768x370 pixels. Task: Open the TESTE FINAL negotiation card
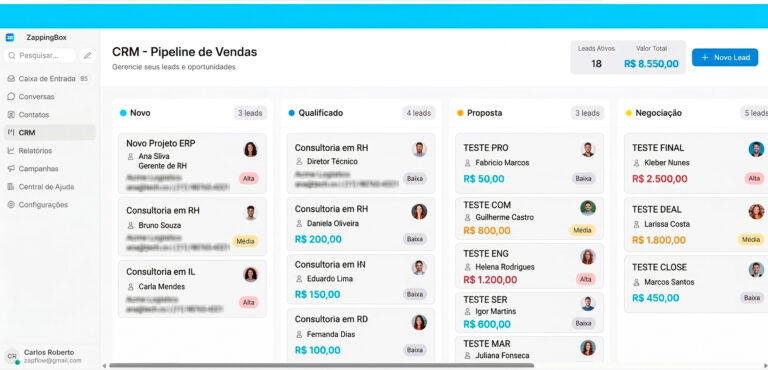tap(696, 163)
